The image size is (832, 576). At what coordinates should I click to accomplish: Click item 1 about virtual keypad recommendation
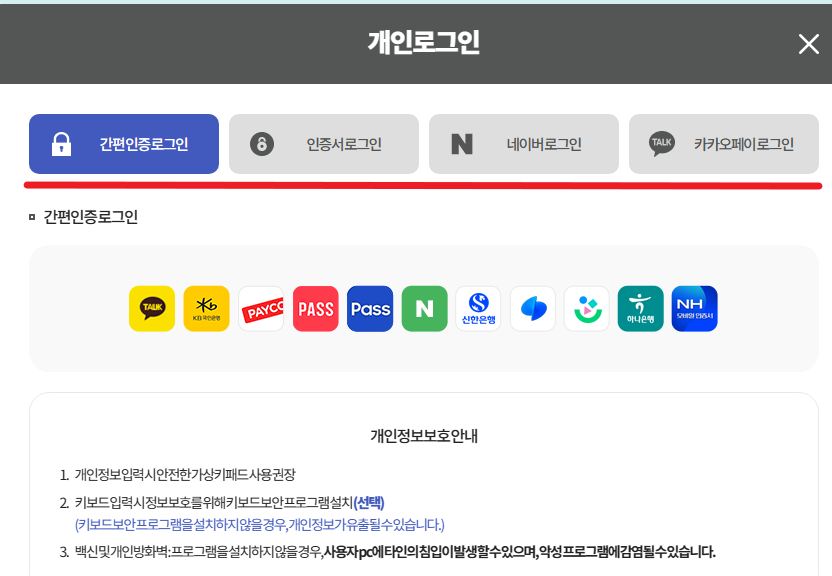[x=185, y=474]
